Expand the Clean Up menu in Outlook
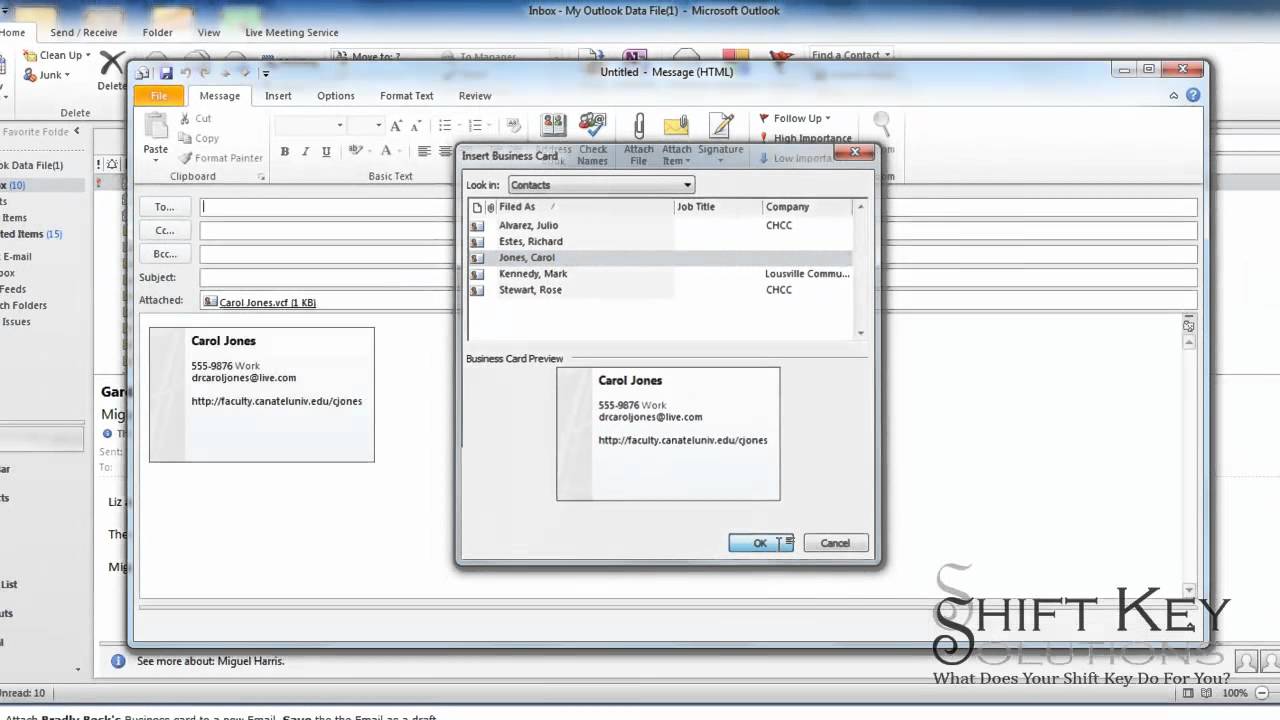 58,55
